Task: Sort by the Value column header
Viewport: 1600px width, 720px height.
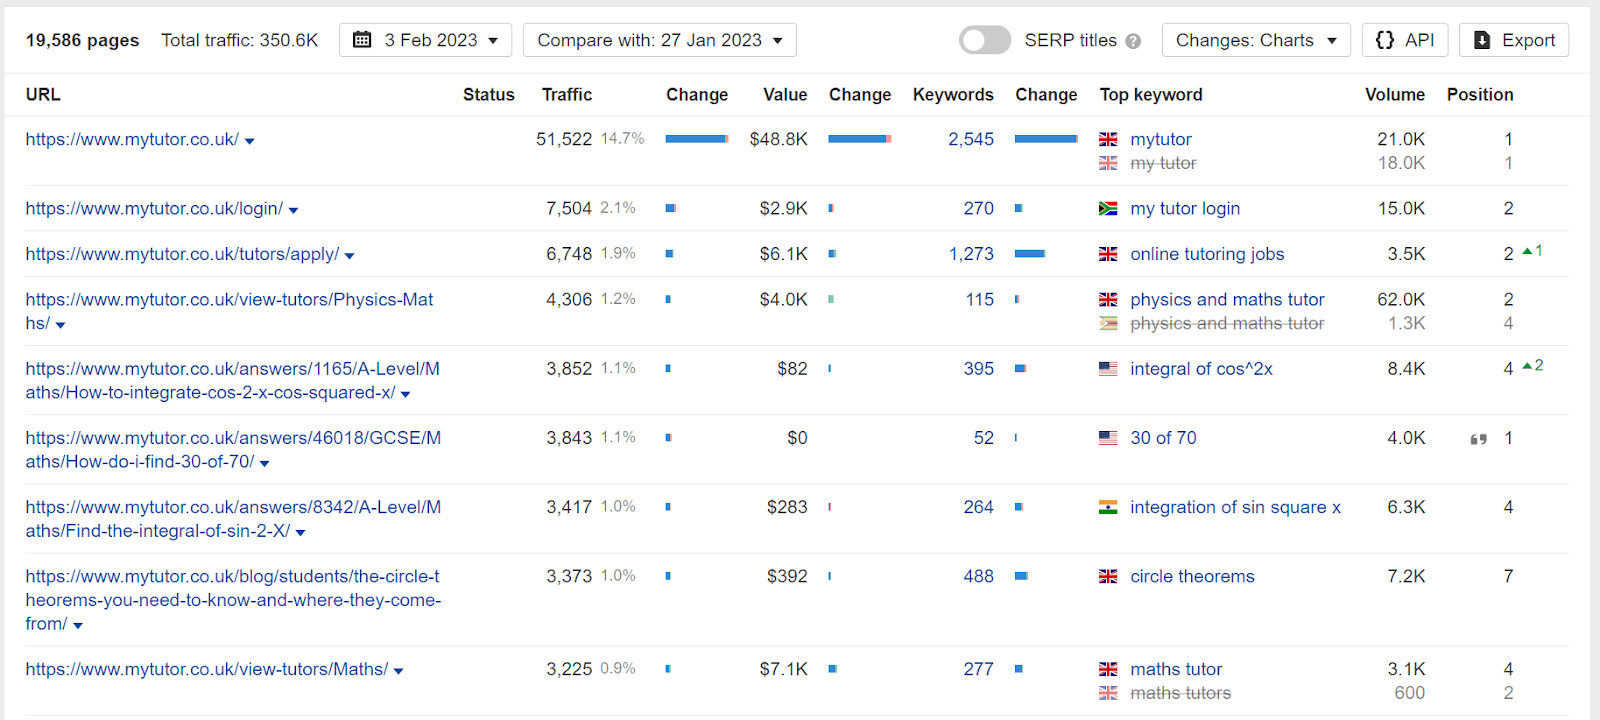Action: [785, 94]
